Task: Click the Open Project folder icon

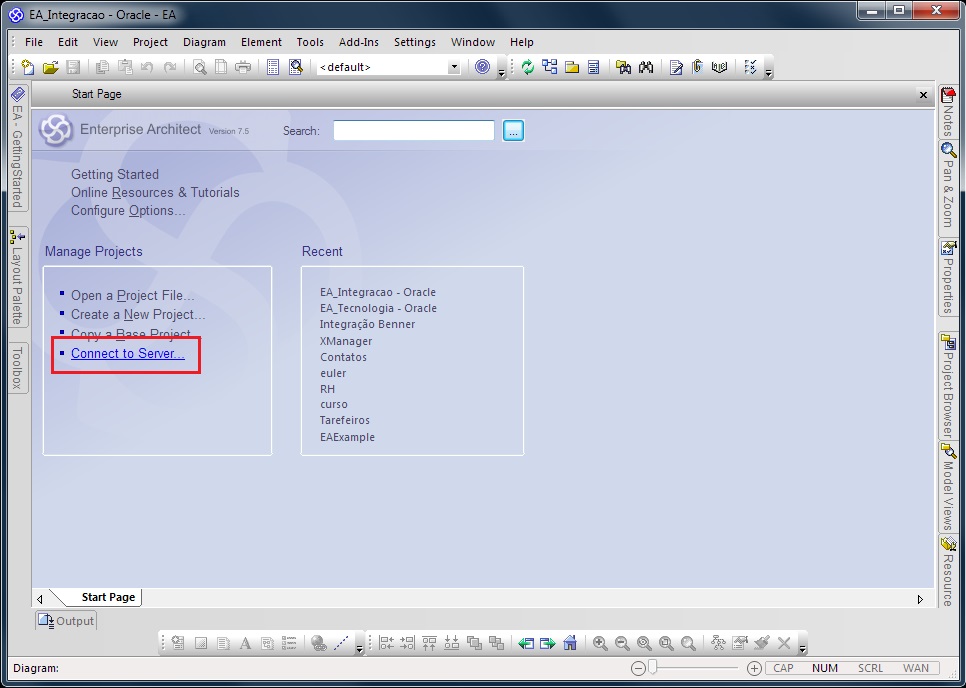Action: [51, 67]
